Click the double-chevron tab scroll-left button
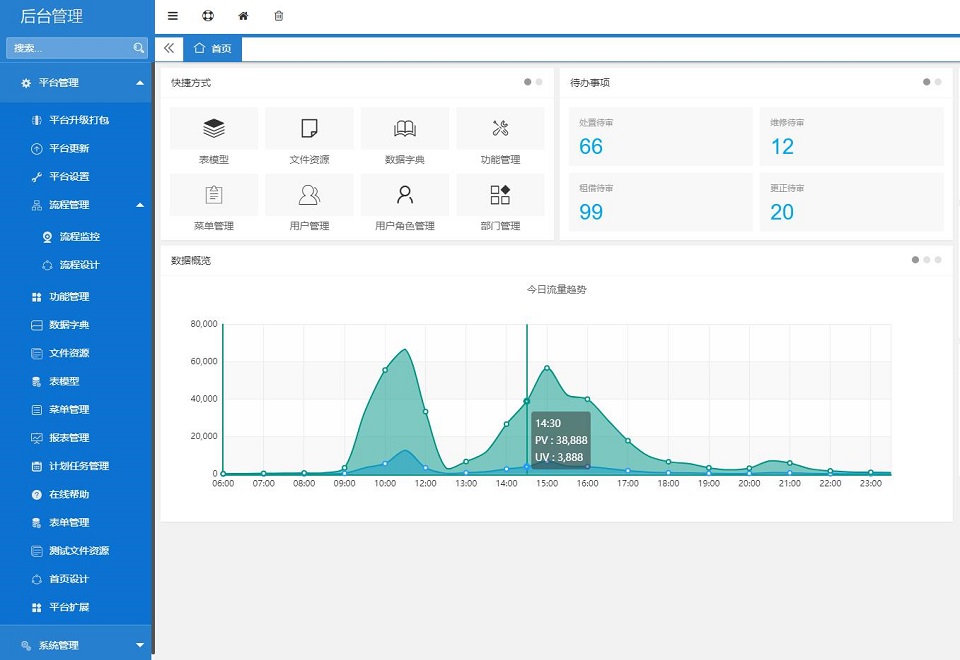Screen dimensions: 960x660 168,48
